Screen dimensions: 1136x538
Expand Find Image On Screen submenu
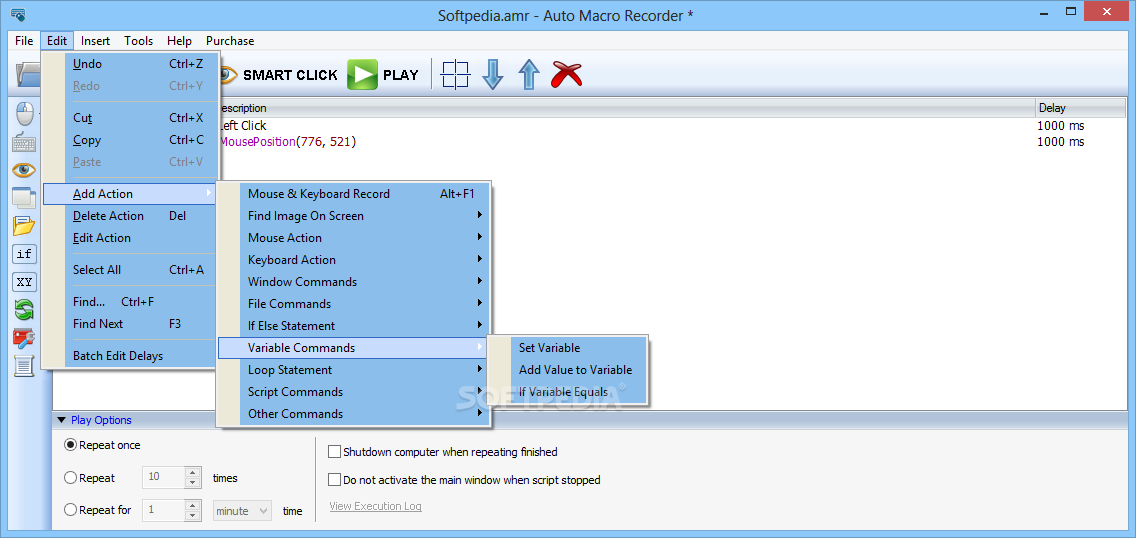354,216
